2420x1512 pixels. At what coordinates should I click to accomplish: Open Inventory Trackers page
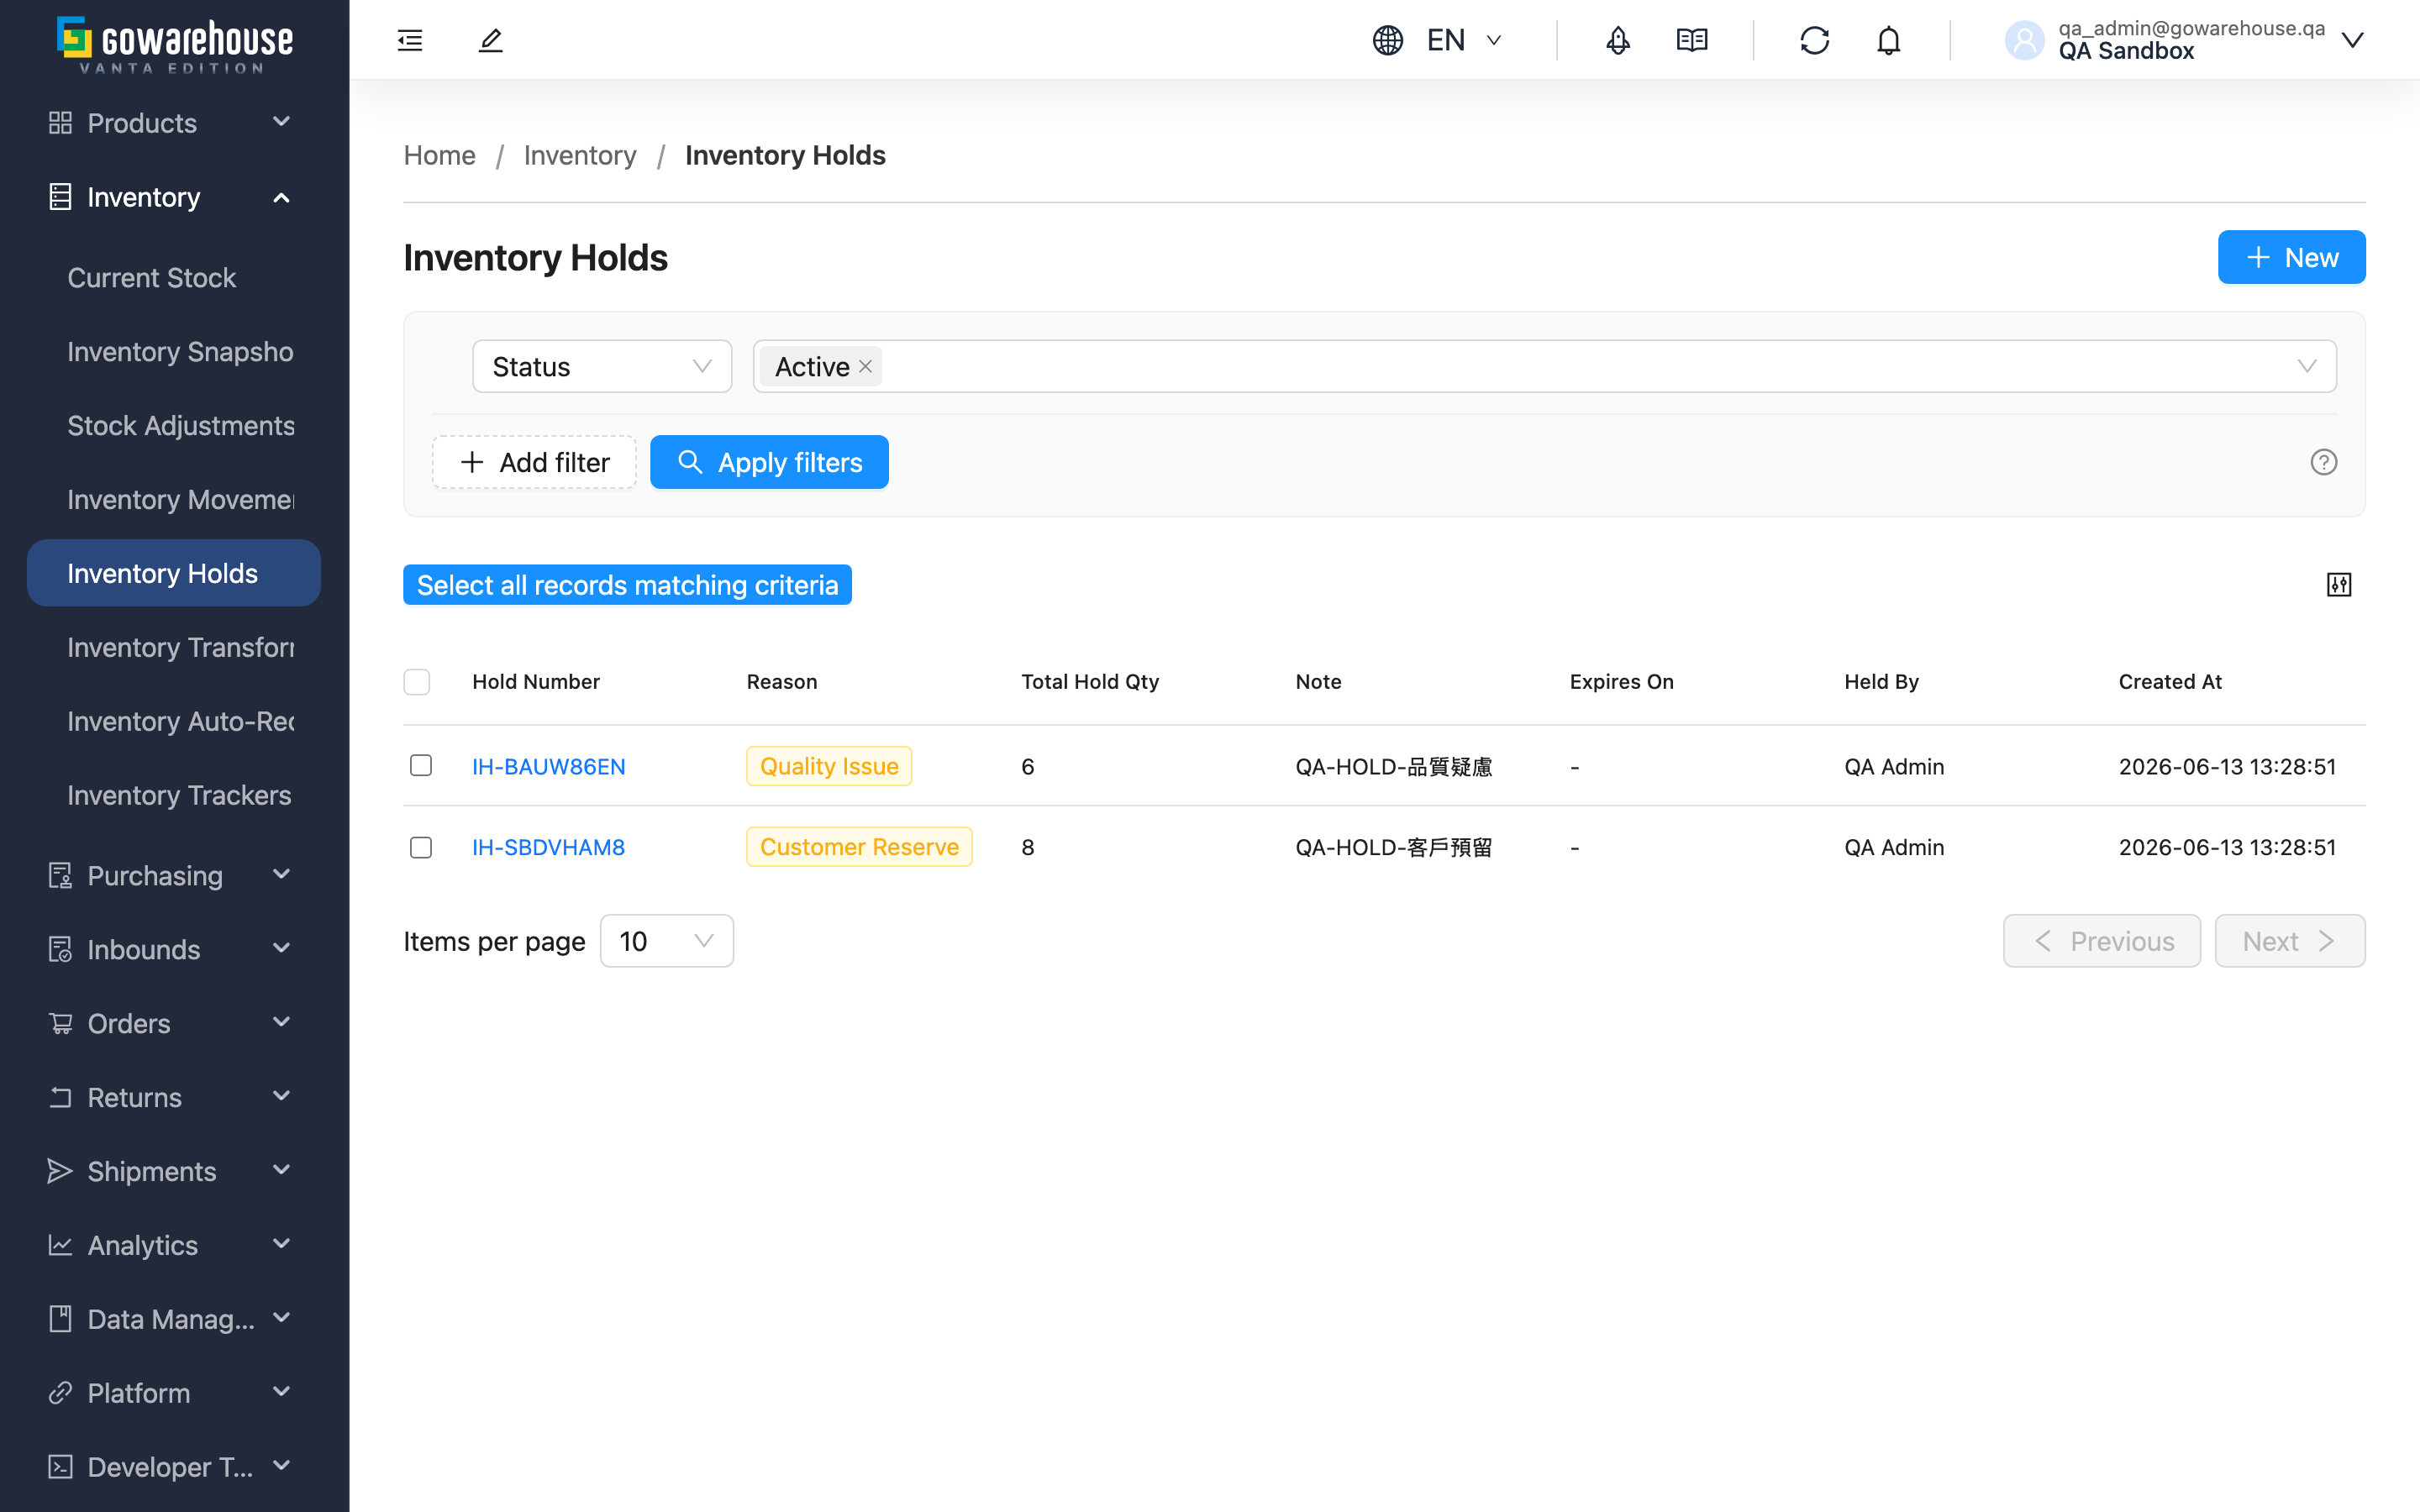174,795
